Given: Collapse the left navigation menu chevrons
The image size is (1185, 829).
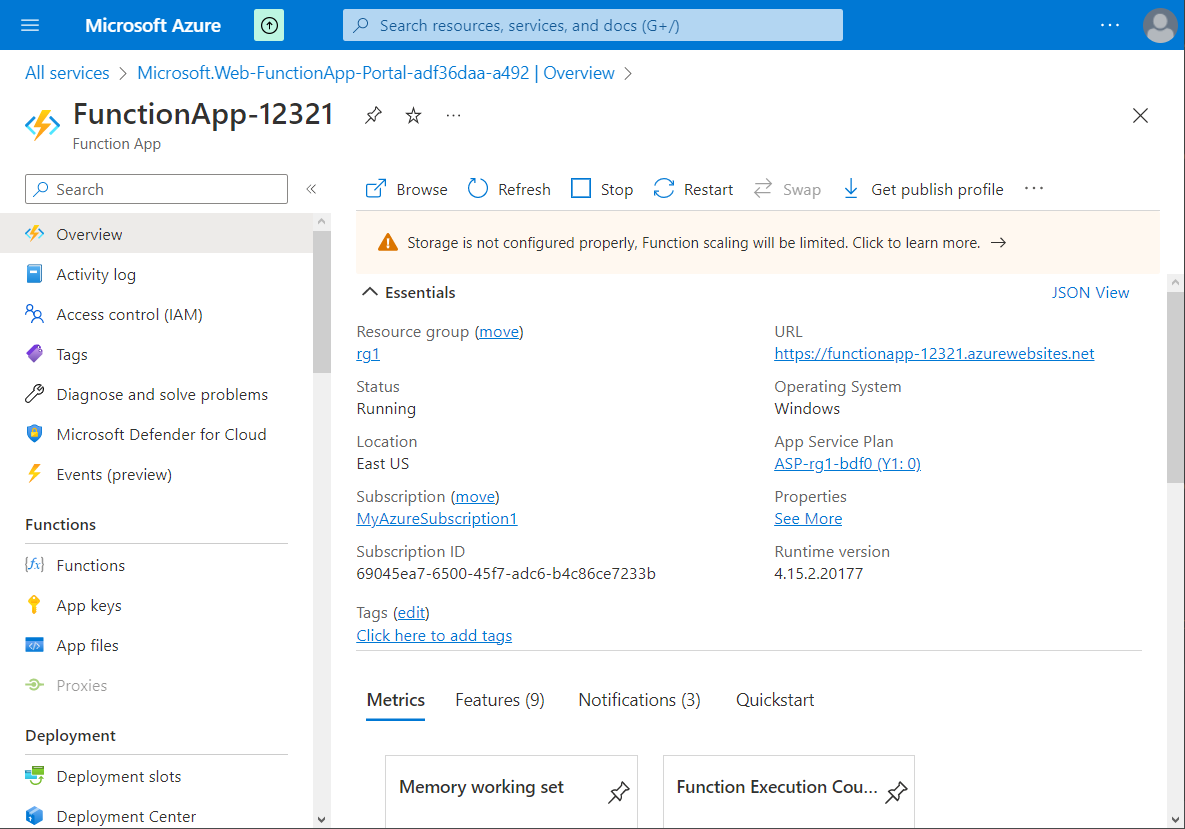Looking at the screenshot, I should point(311,189).
